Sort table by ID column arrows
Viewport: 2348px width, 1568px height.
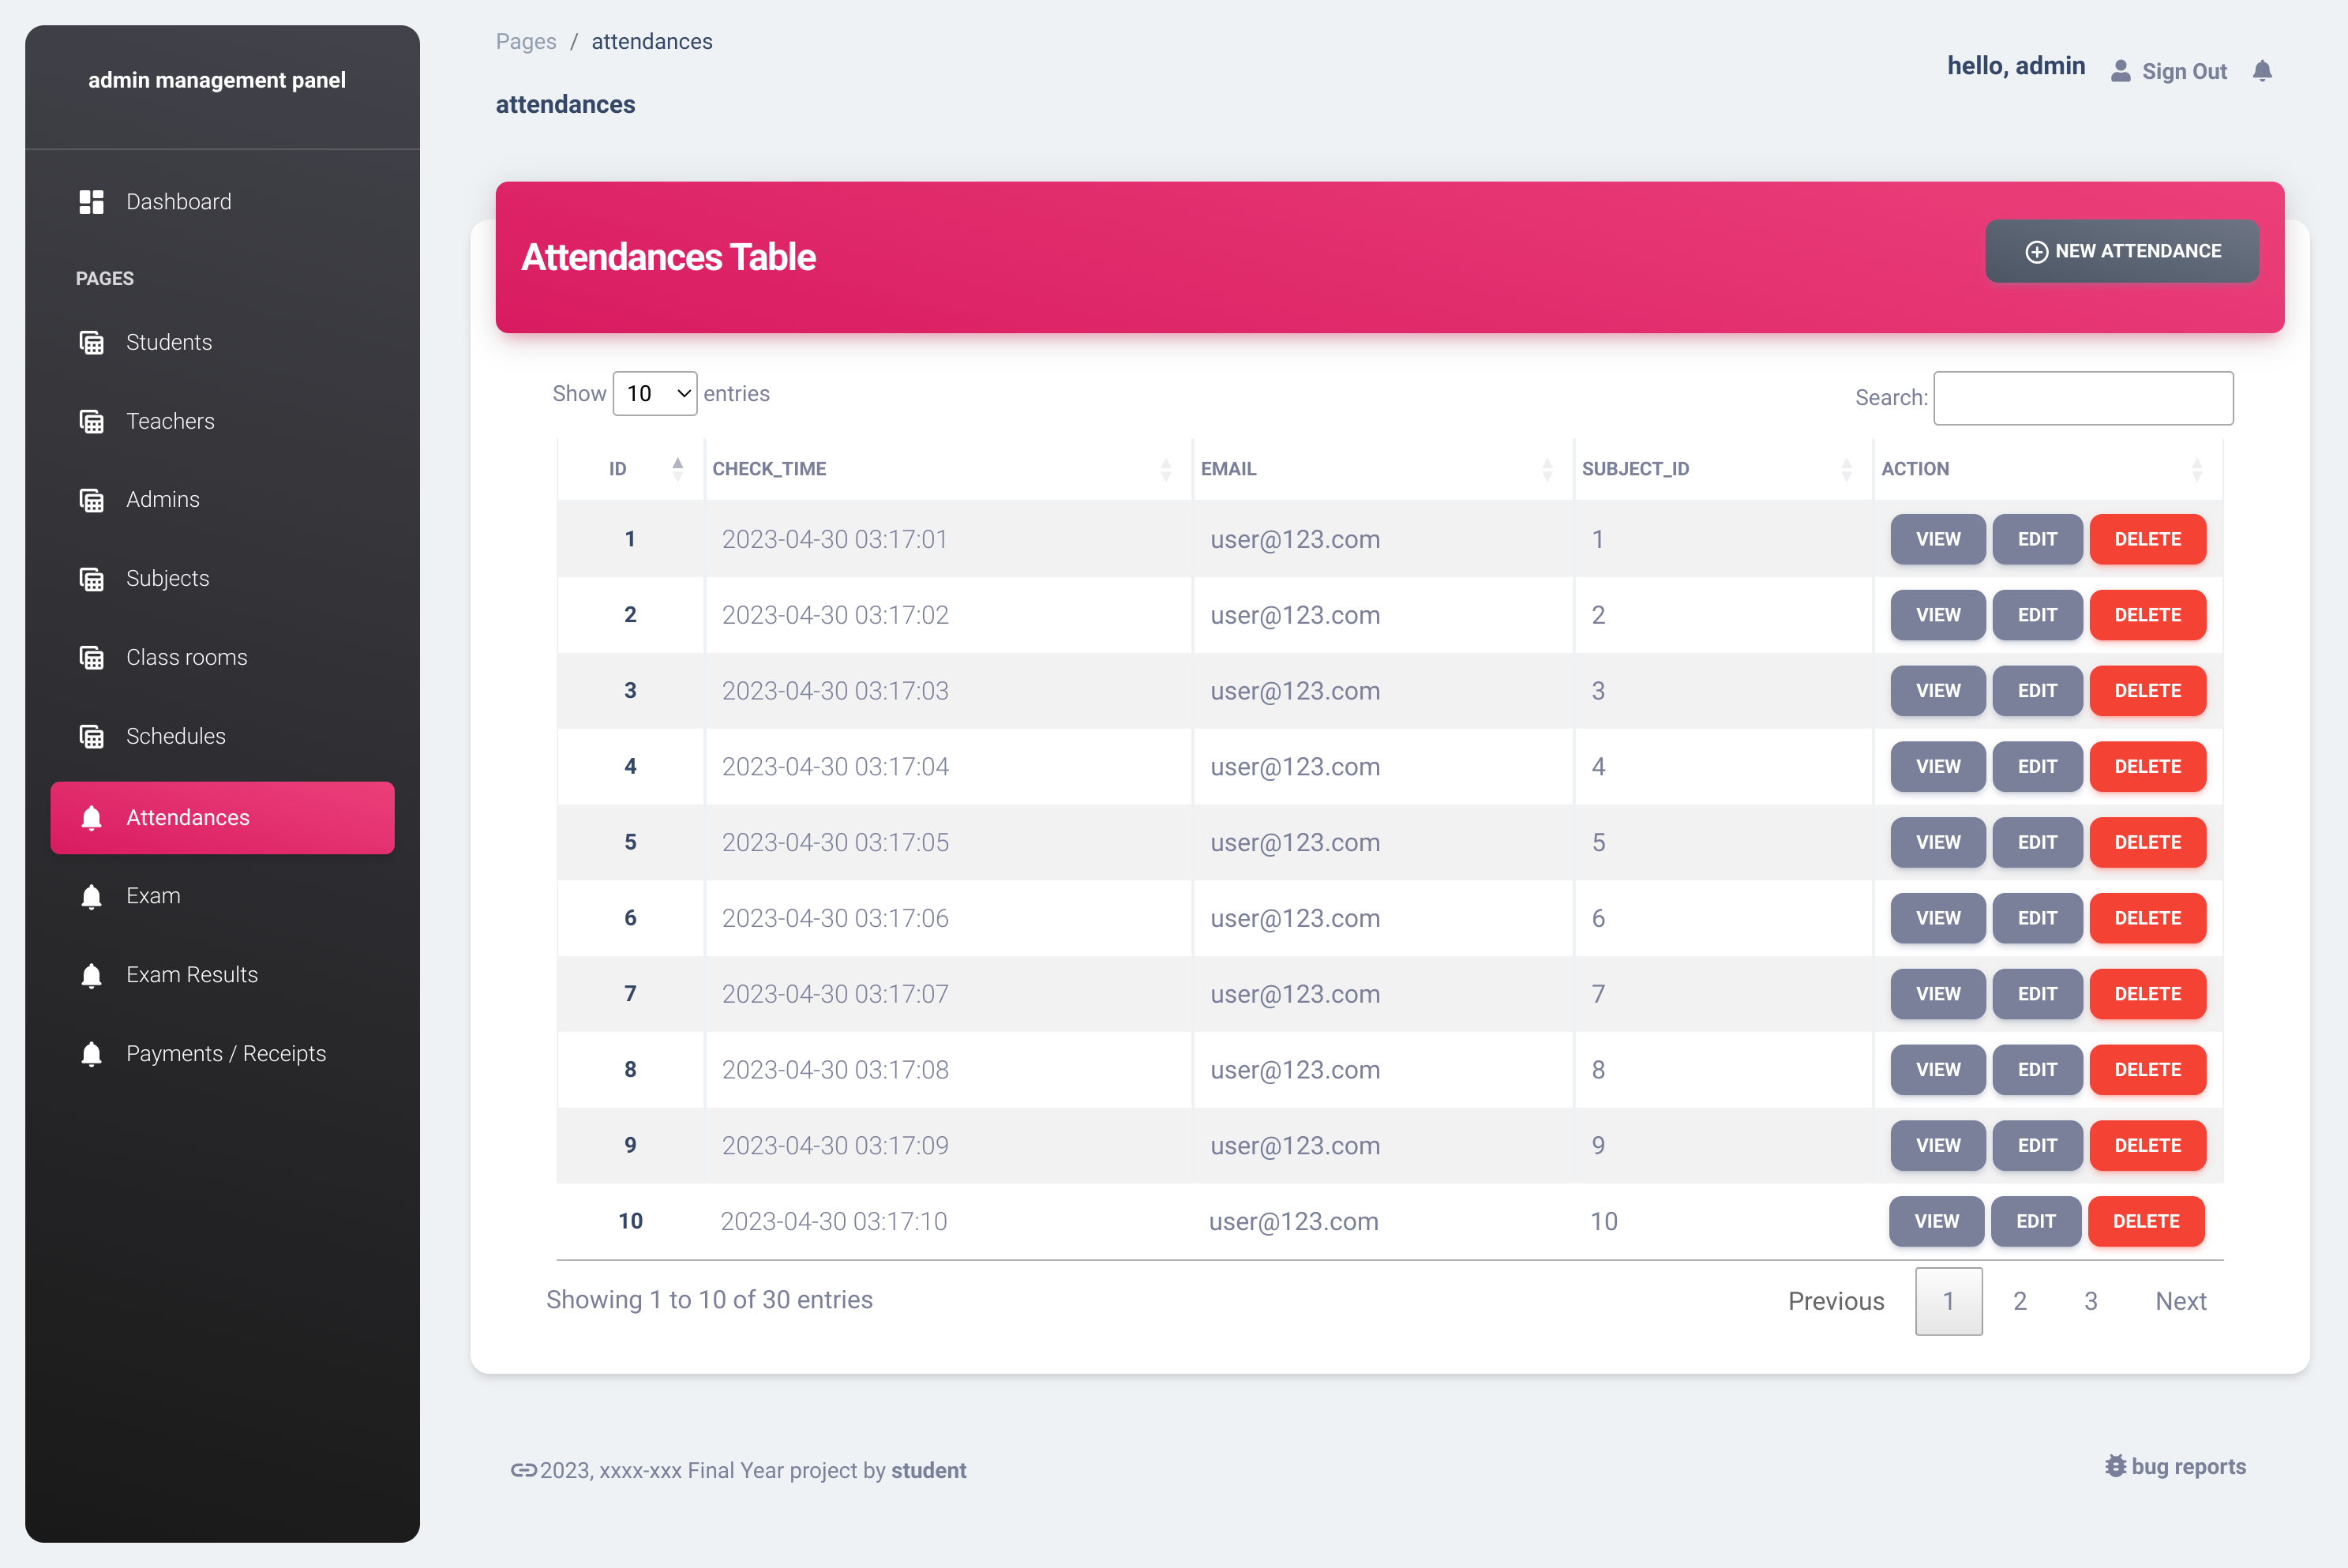[677, 469]
